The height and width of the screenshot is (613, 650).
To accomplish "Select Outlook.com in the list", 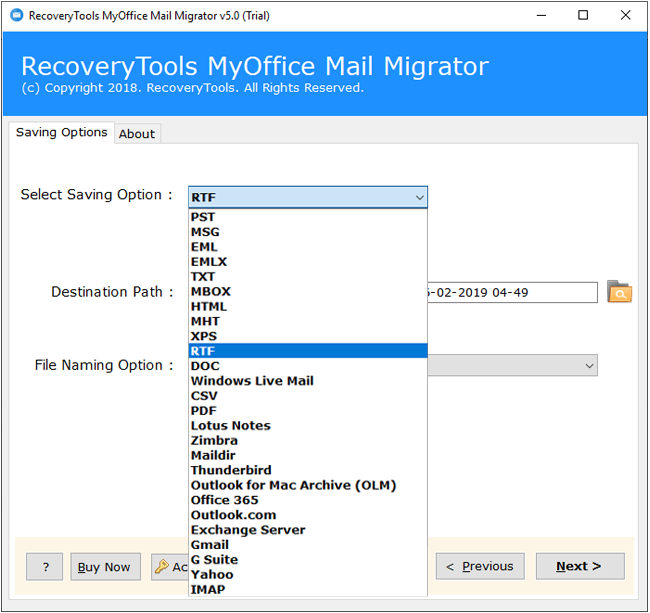I will [x=308, y=515].
